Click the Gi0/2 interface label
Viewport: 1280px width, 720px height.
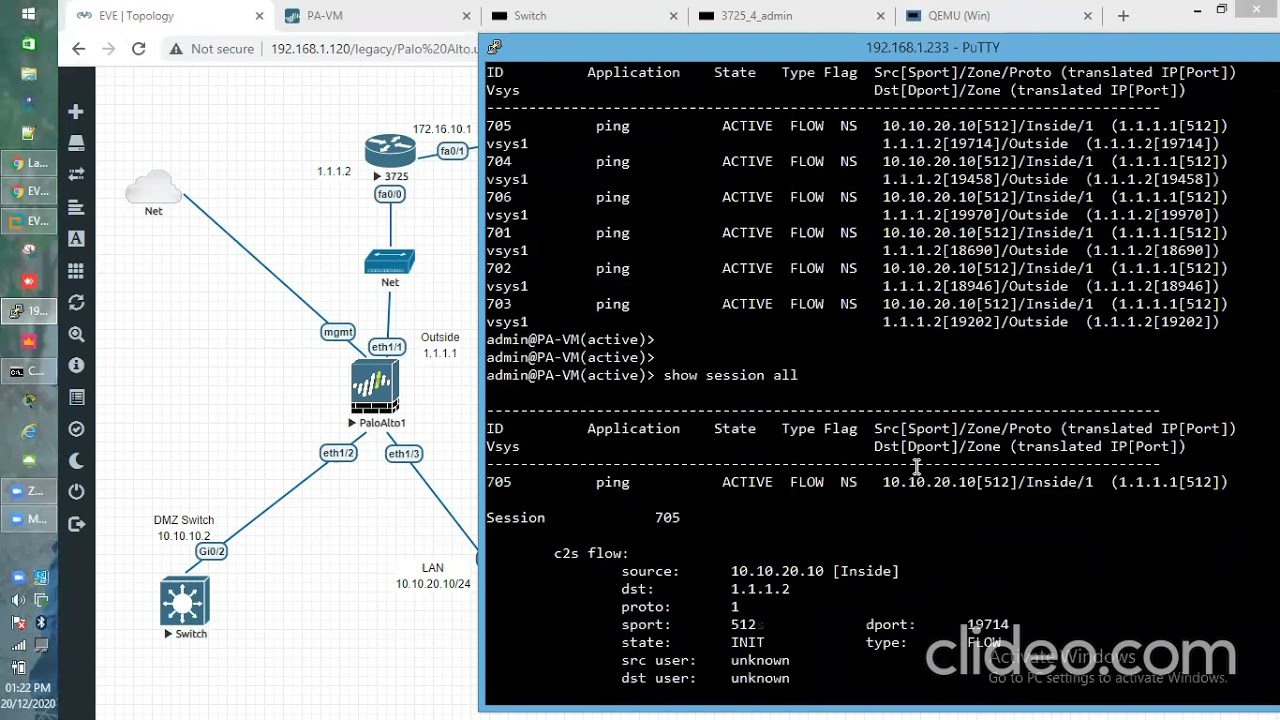click(211, 552)
